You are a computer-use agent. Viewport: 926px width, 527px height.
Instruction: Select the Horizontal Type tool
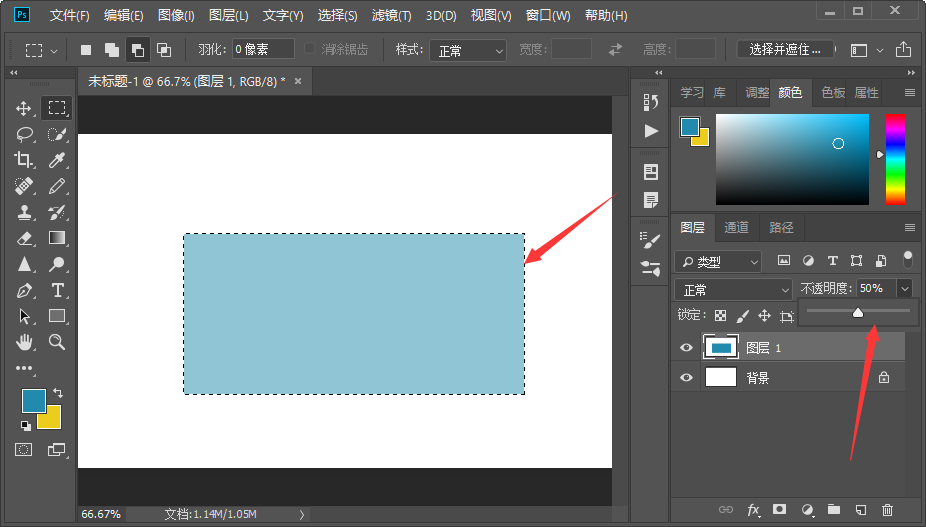(x=57, y=290)
